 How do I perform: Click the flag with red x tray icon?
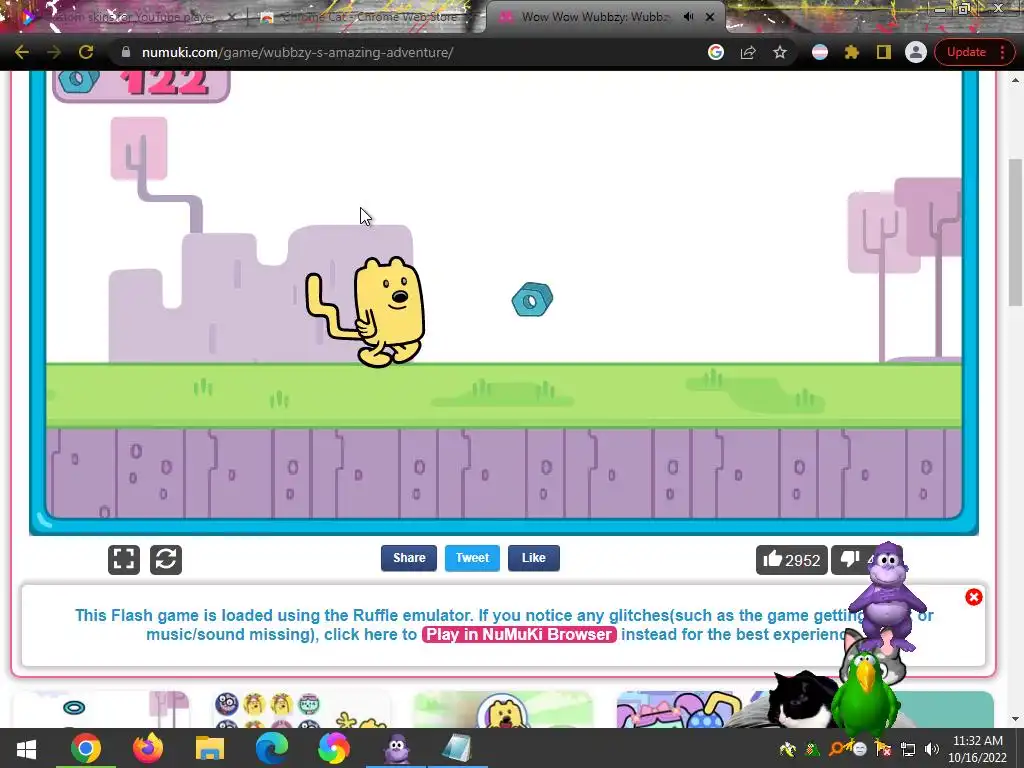884,749
